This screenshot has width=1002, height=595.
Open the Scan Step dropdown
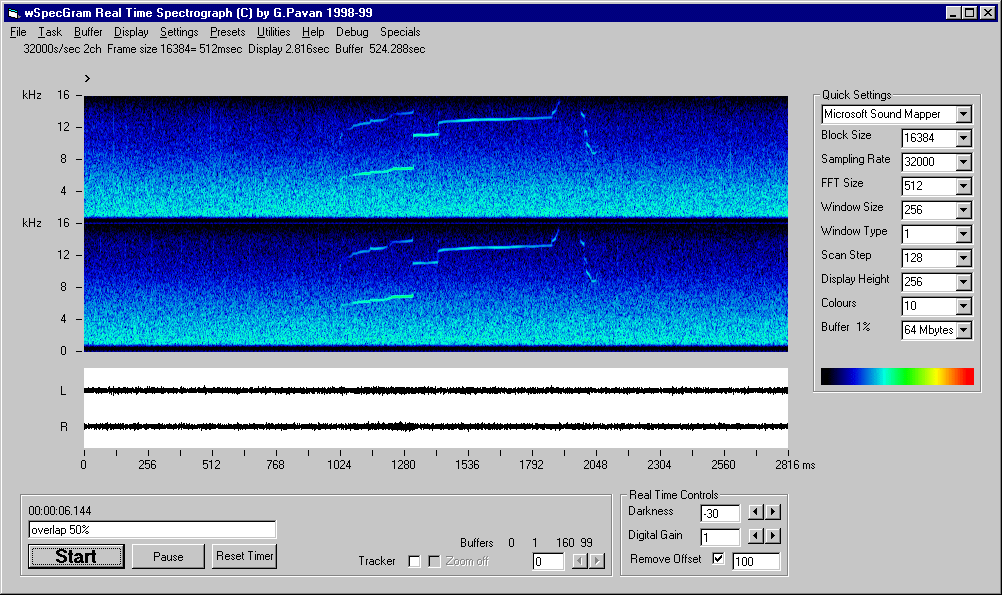[964, 258]
